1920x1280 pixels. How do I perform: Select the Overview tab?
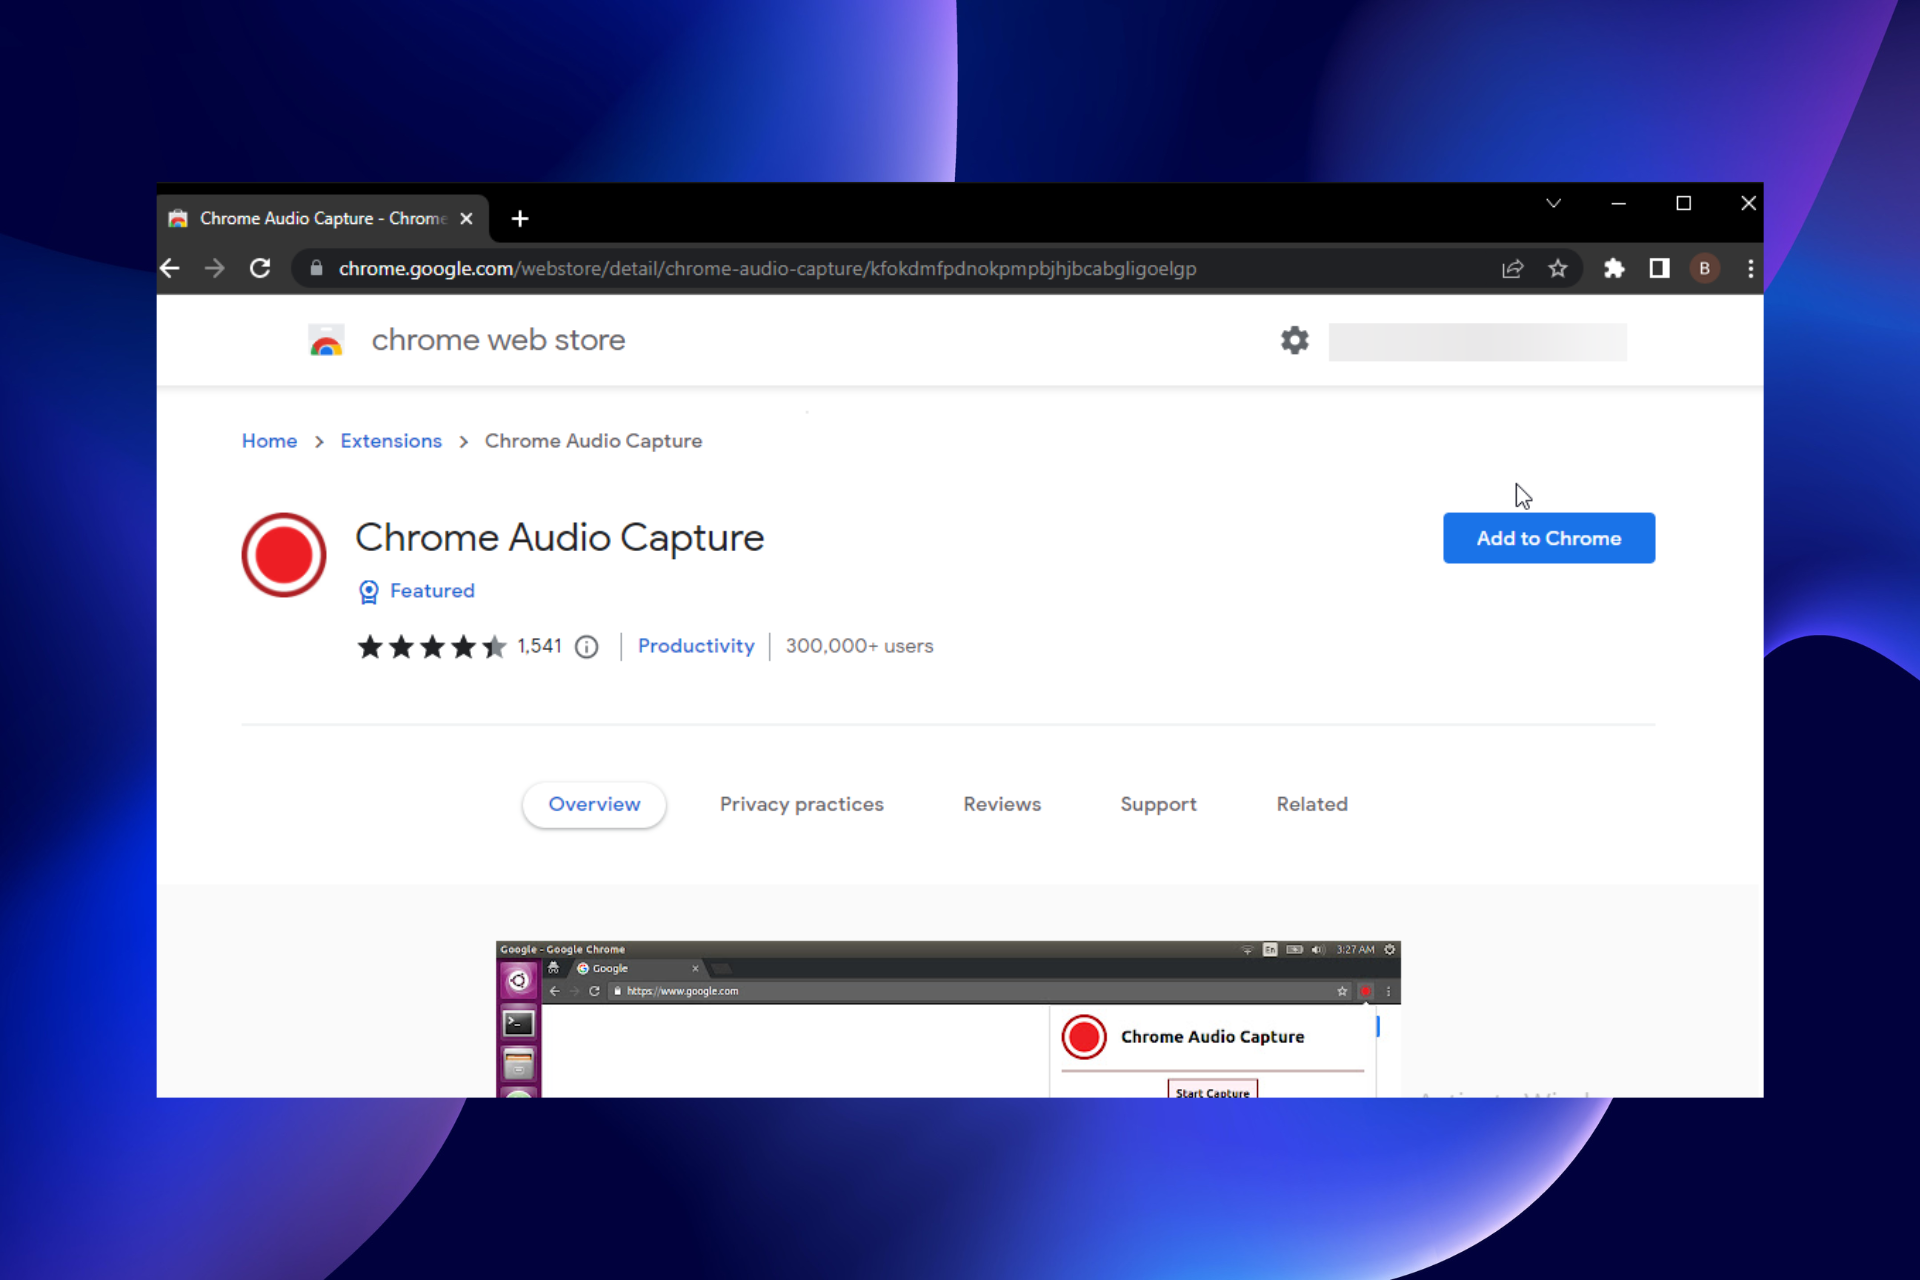coord(594,804)
